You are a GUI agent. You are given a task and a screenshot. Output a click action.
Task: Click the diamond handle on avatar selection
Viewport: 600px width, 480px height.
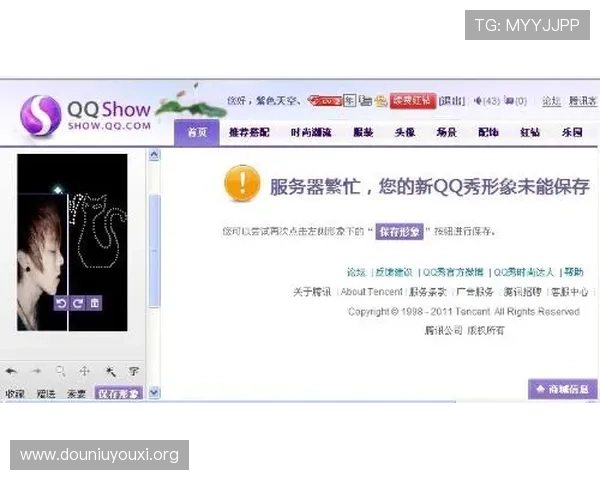pyautogui.click(x=58, y=190)
